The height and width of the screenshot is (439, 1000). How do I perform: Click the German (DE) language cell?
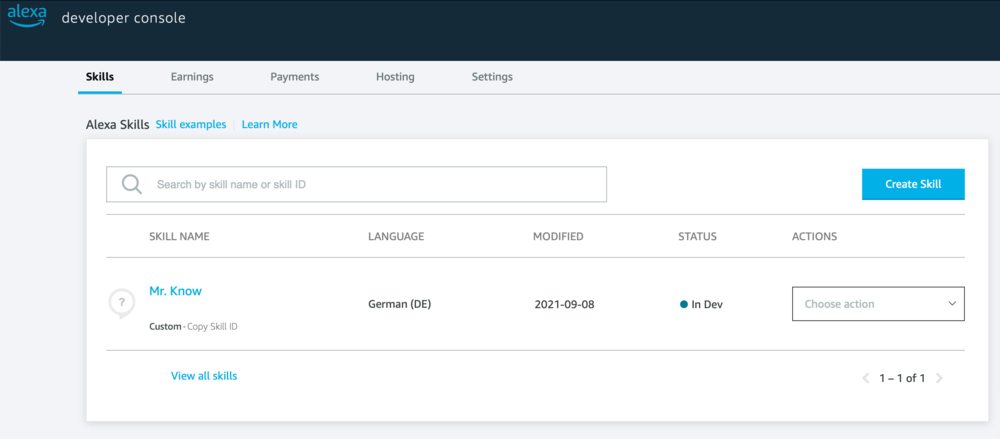400,304
